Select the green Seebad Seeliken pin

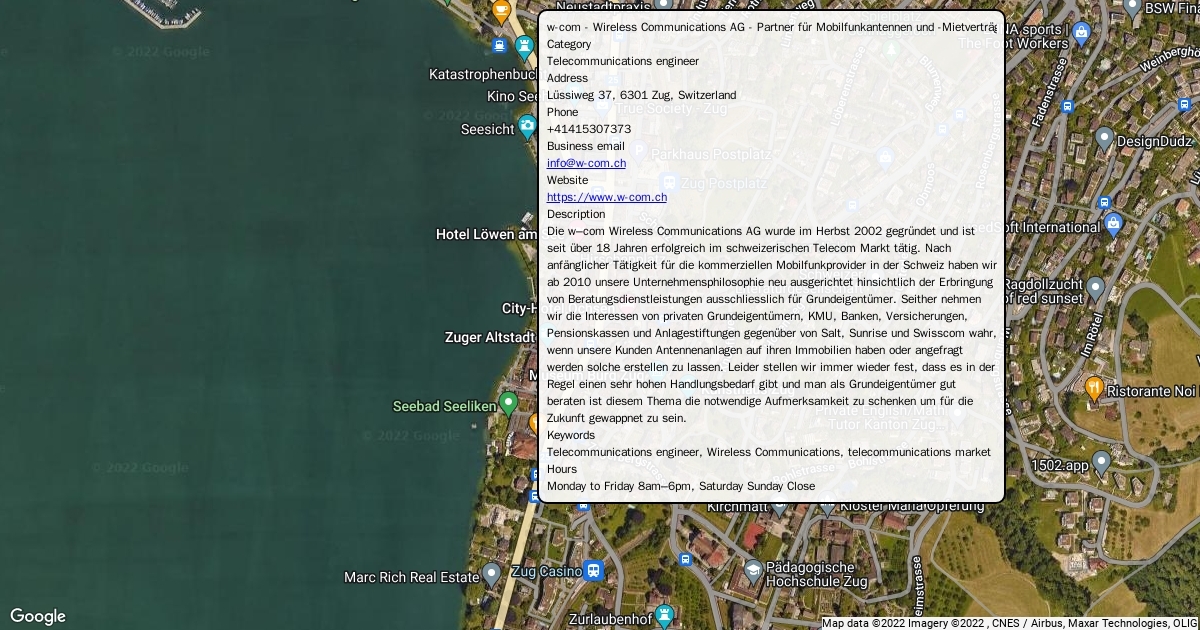pos(508,404)
